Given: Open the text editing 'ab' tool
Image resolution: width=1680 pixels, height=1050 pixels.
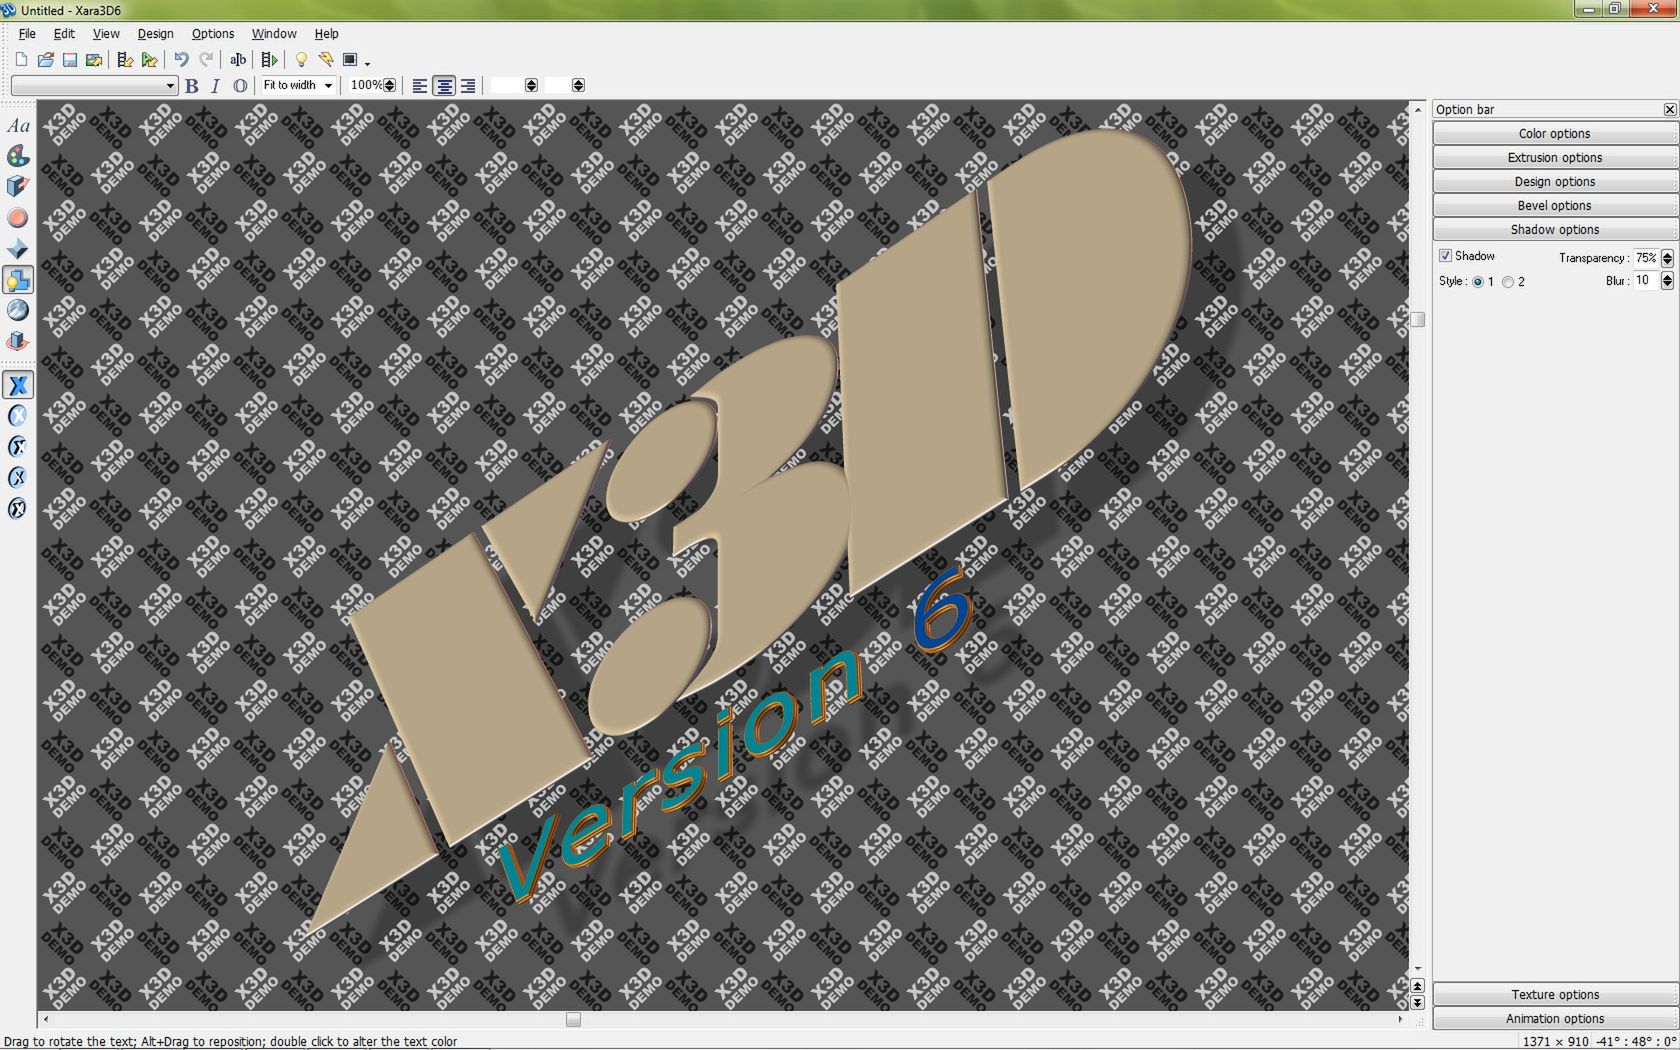Looking at the screenshot, I should pos(238,60).
